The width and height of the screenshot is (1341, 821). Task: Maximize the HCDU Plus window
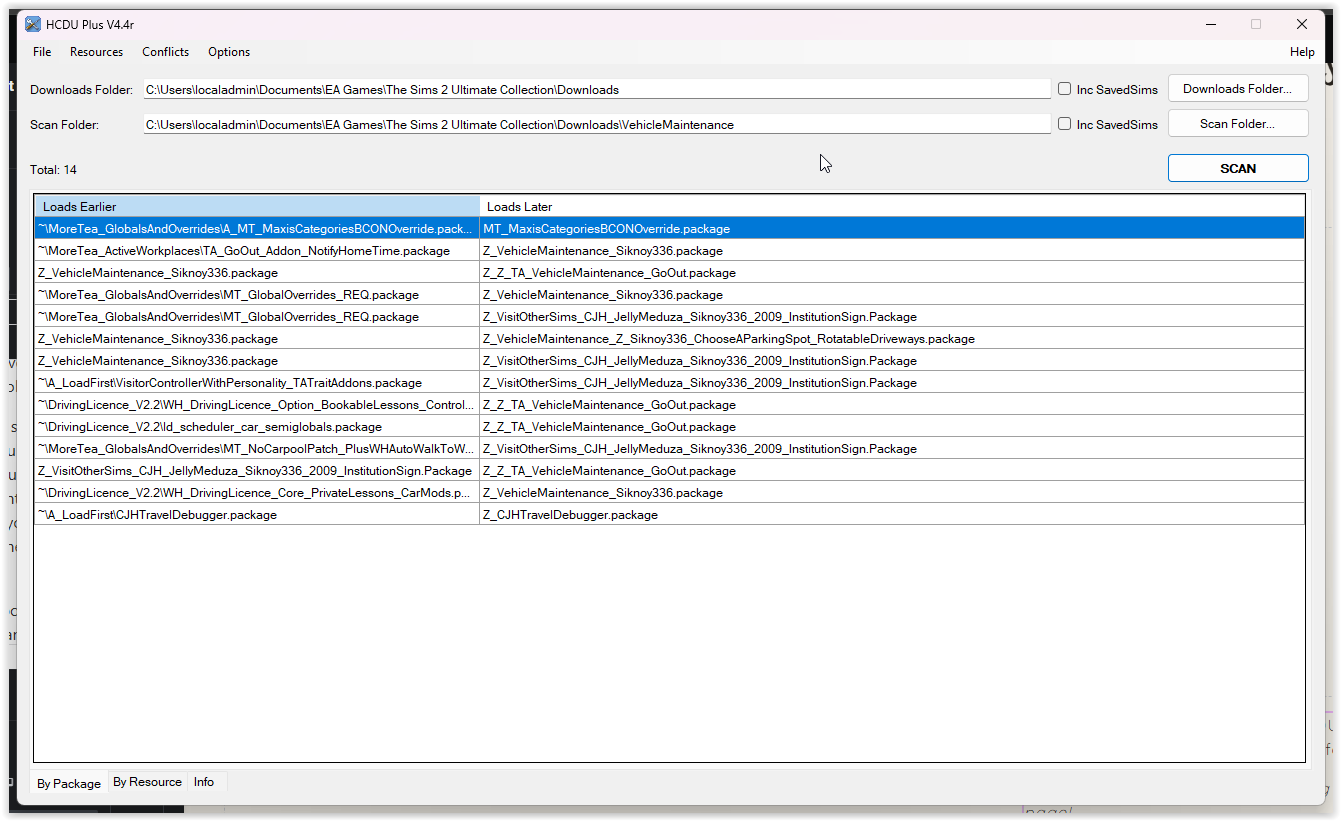[x=1256, y=24]
